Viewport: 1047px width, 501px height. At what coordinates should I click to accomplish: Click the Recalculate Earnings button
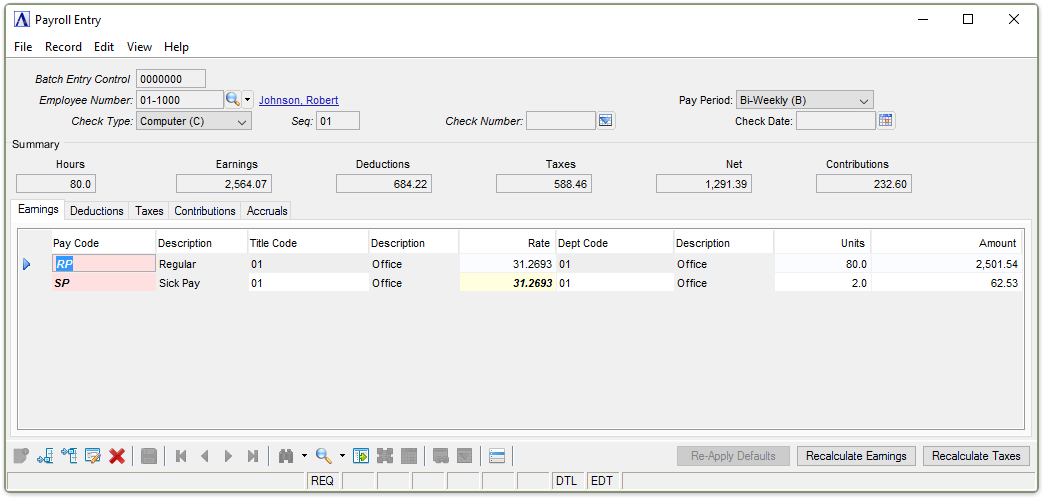pyautogui.click(x=856, y=456)
